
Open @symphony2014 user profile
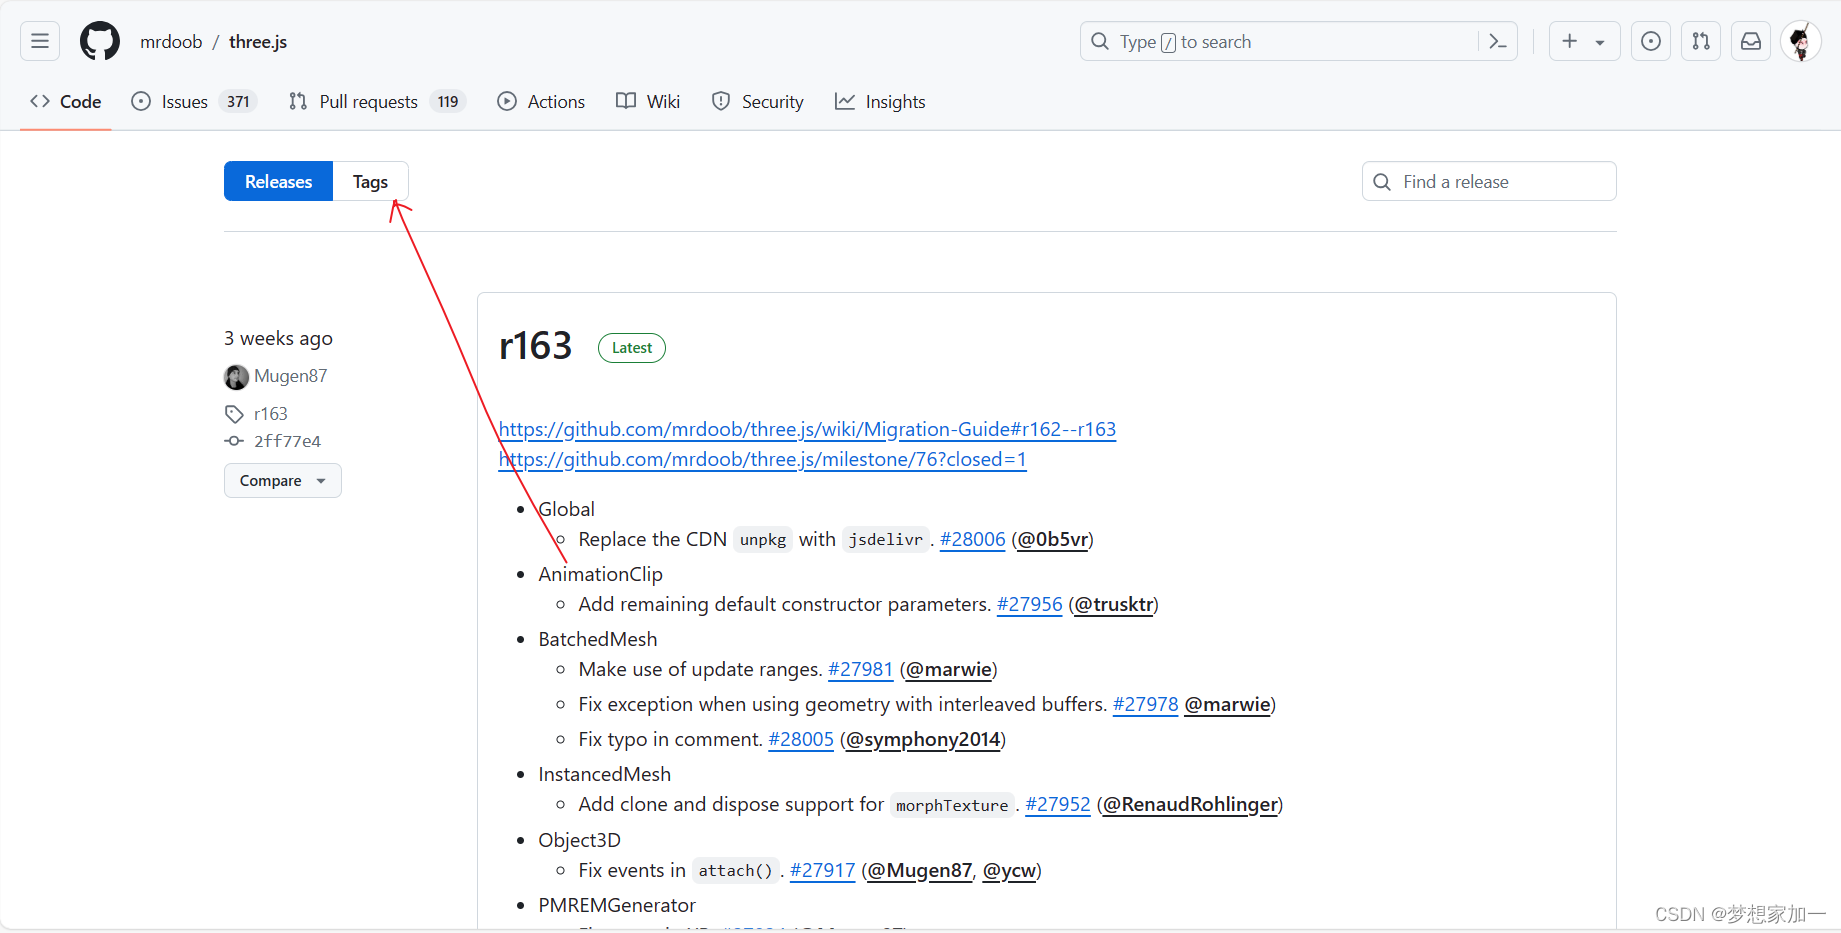[923, 739]
